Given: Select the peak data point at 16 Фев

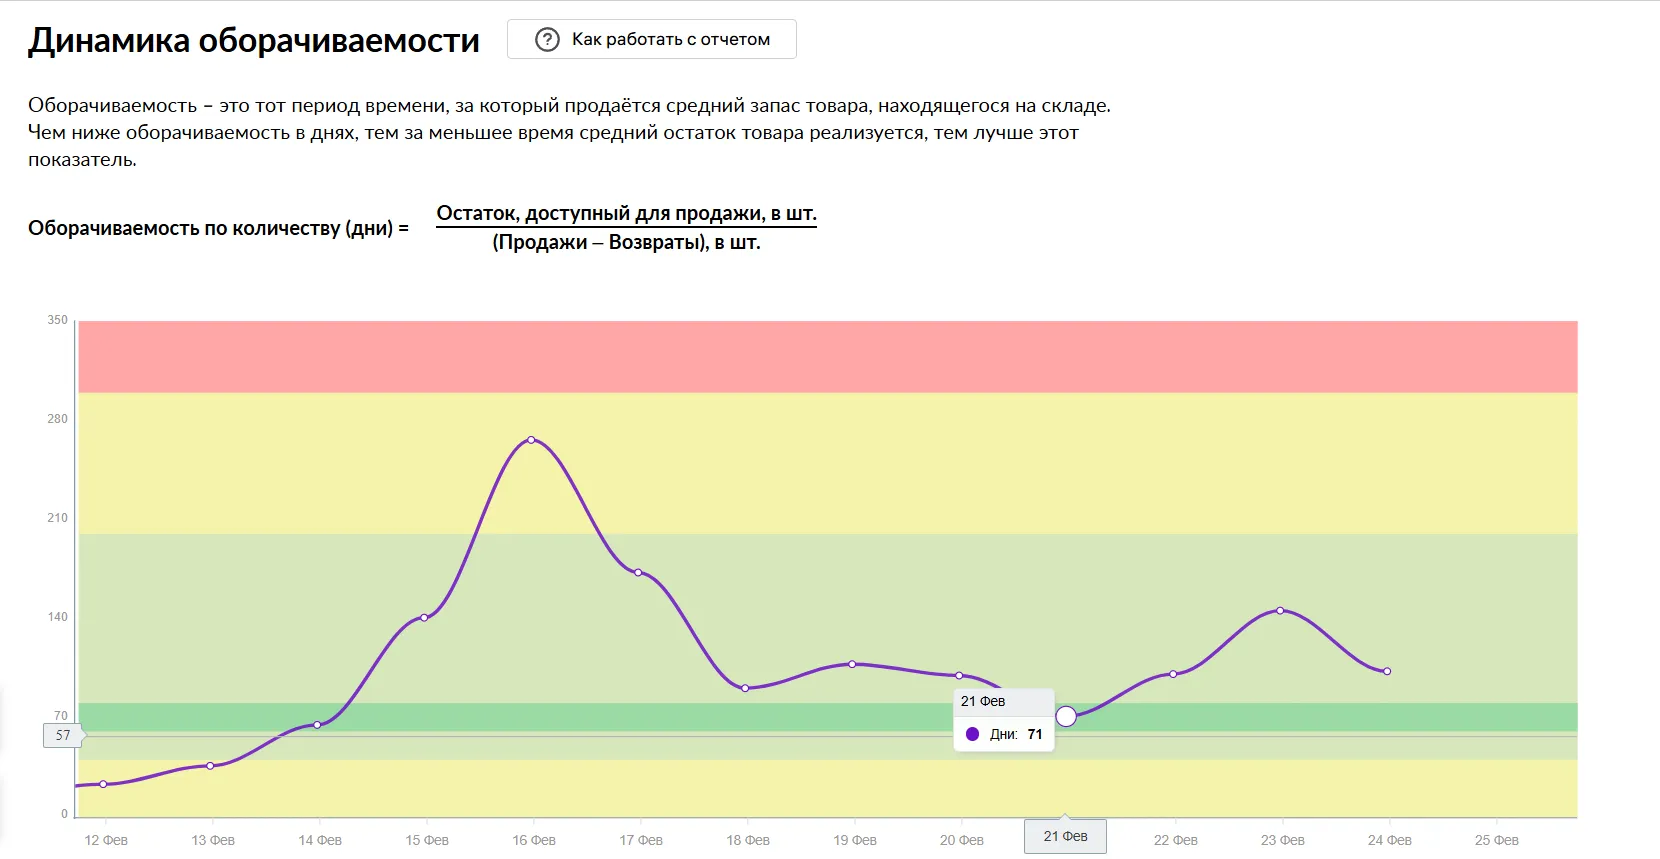Looking at the screenshot, I should pos(531,440).
